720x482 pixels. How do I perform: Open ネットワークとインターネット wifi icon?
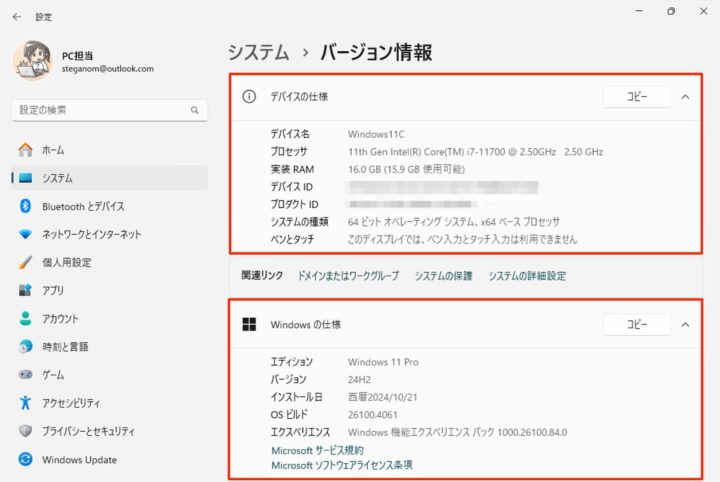[x=25, y=234]
